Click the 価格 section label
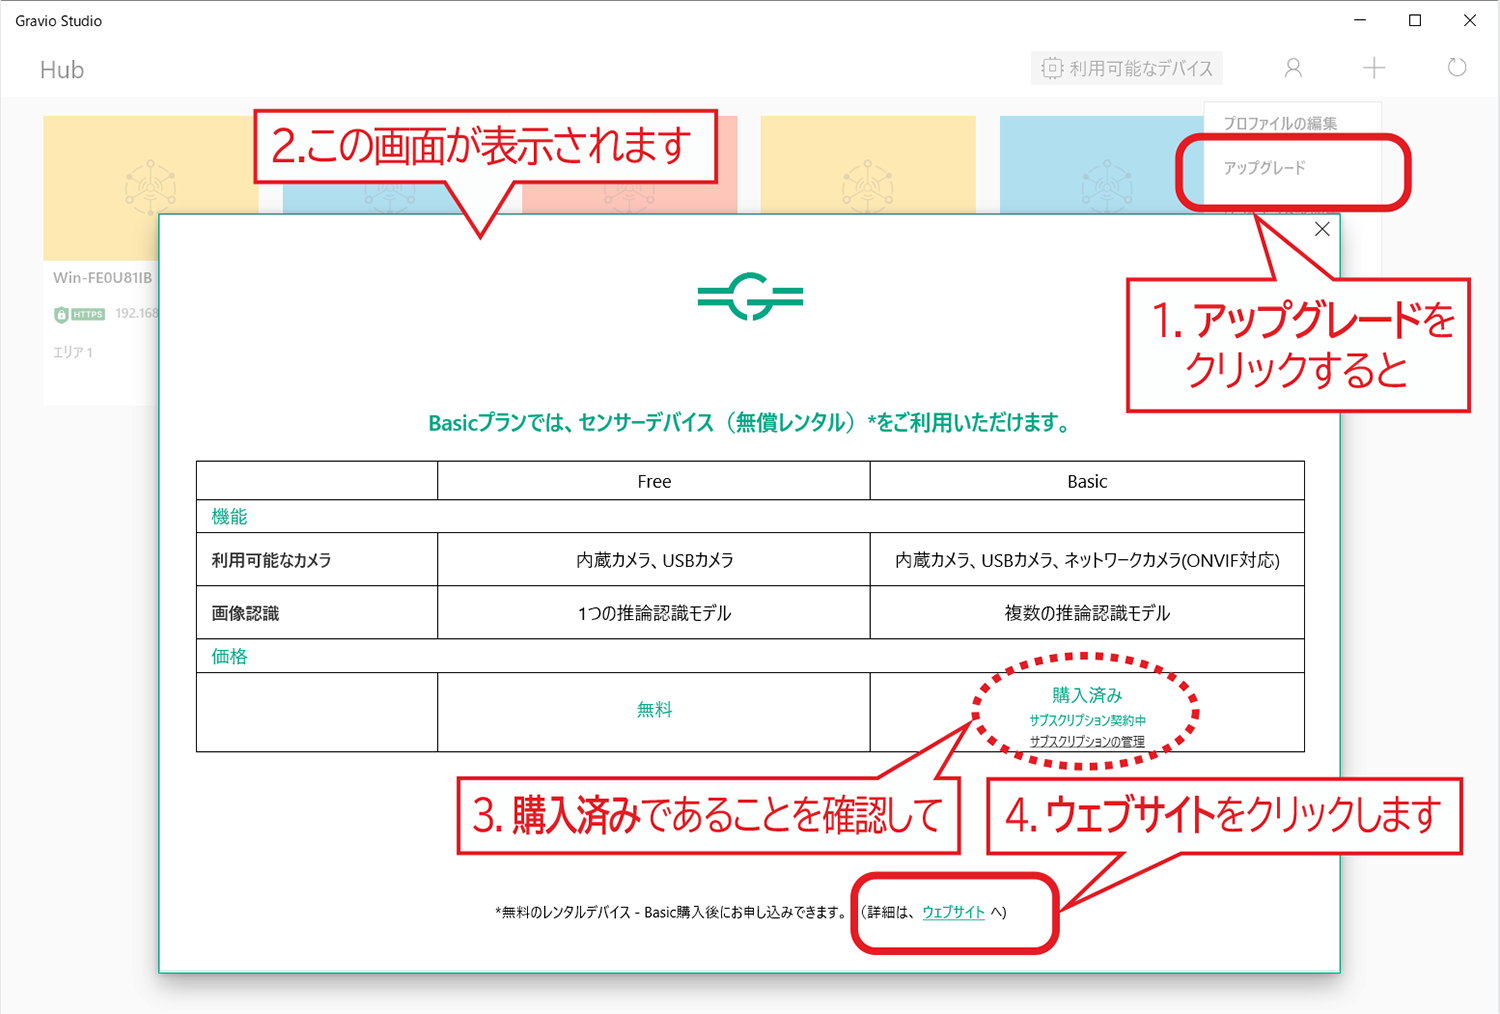This screenshot has width=1500, height=1014. pos(229,656)
